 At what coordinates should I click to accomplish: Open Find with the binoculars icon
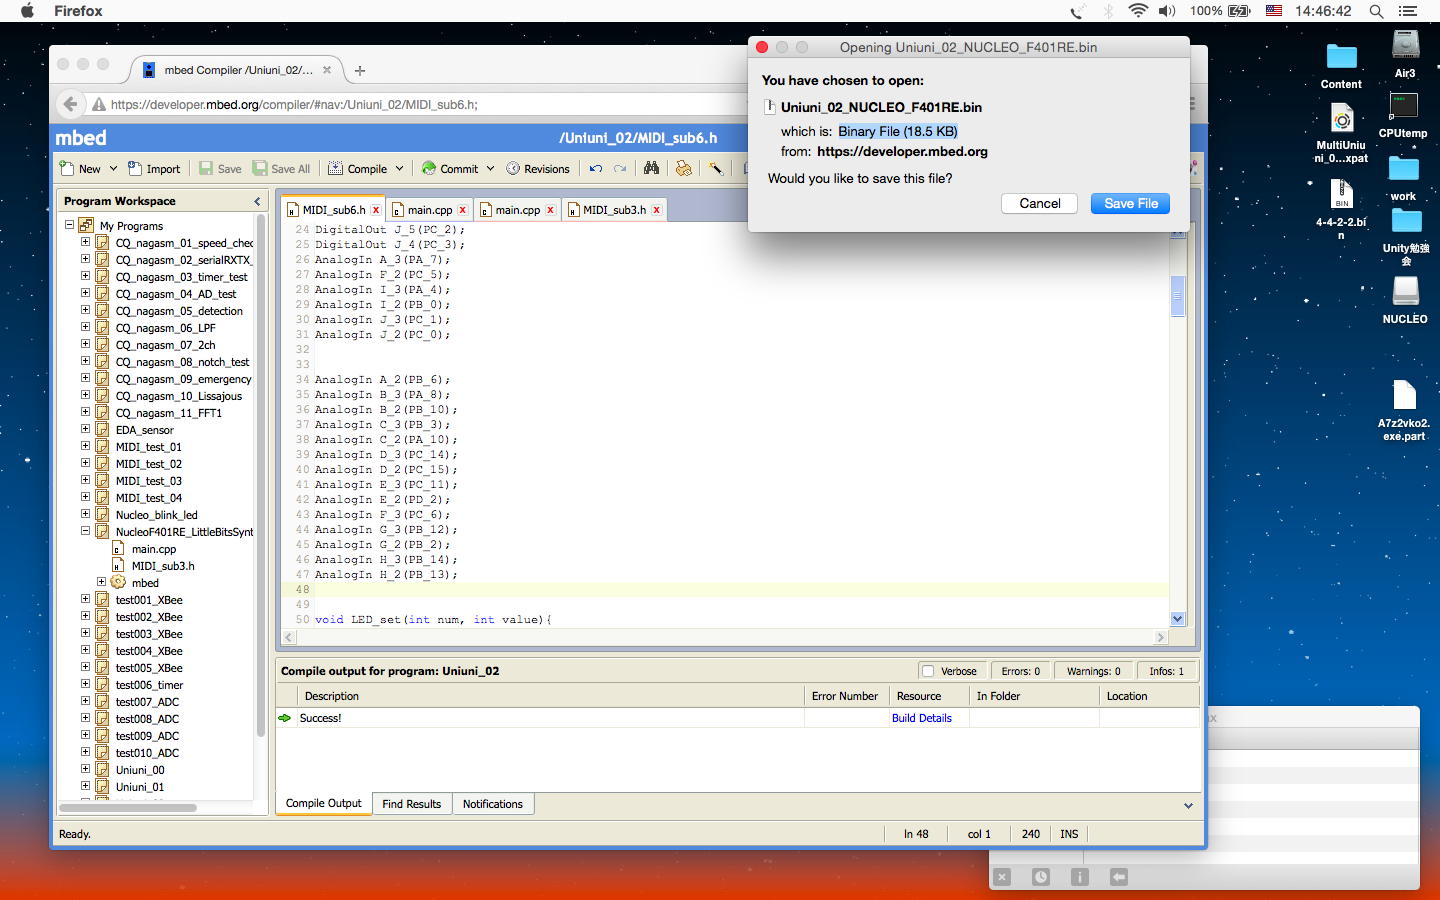pos(651,168)
